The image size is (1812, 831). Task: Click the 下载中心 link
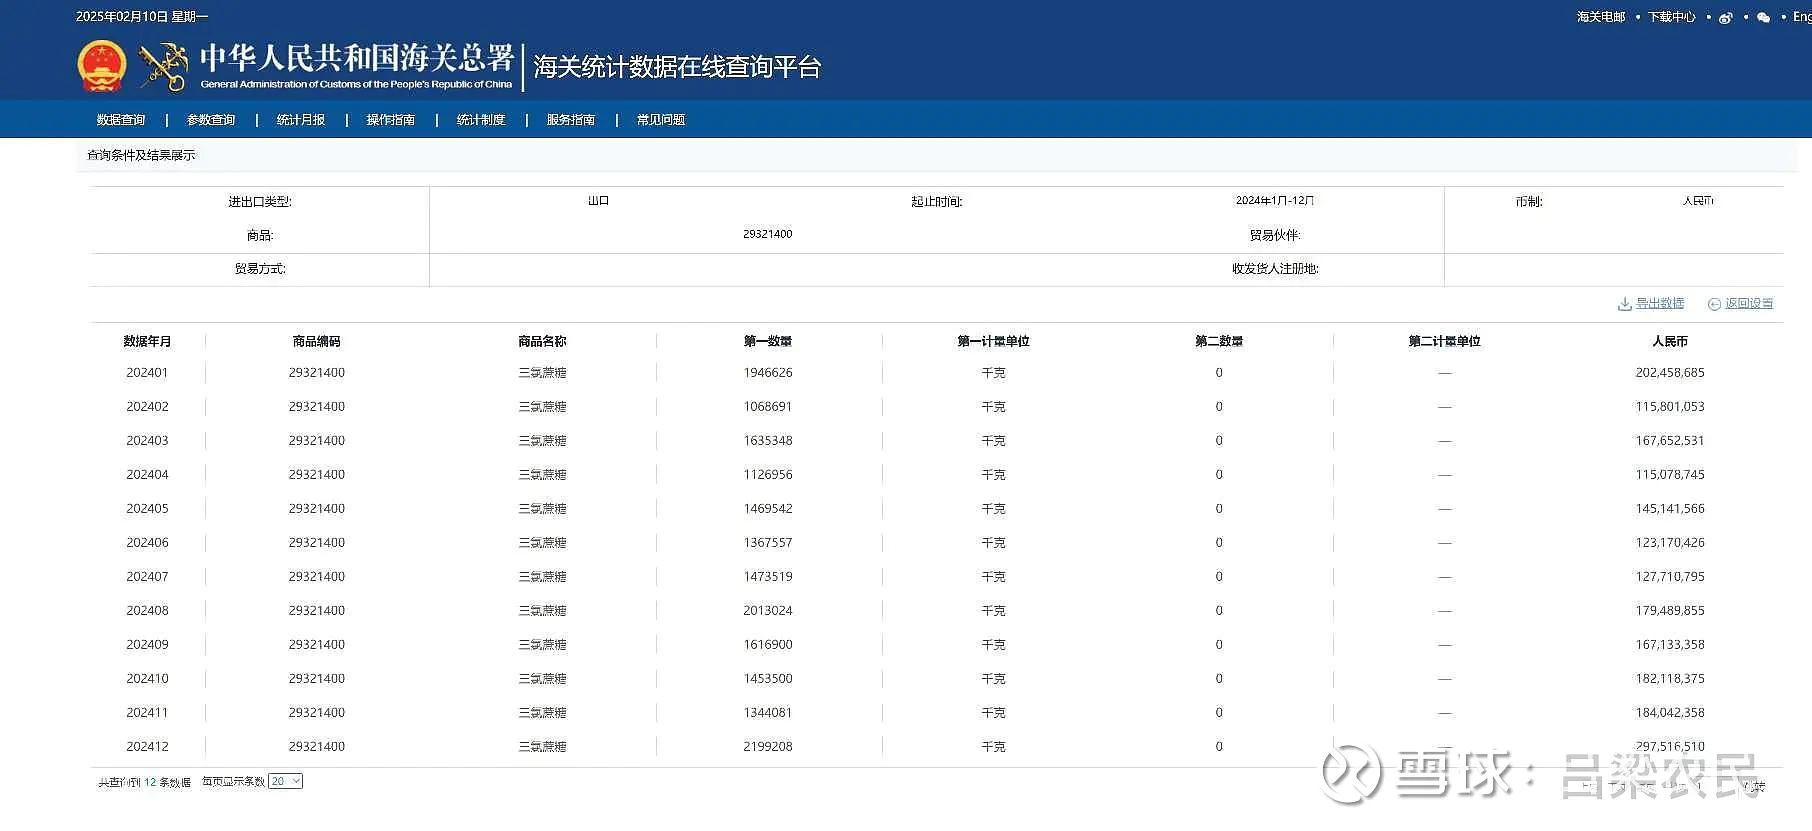point(1672,17)
